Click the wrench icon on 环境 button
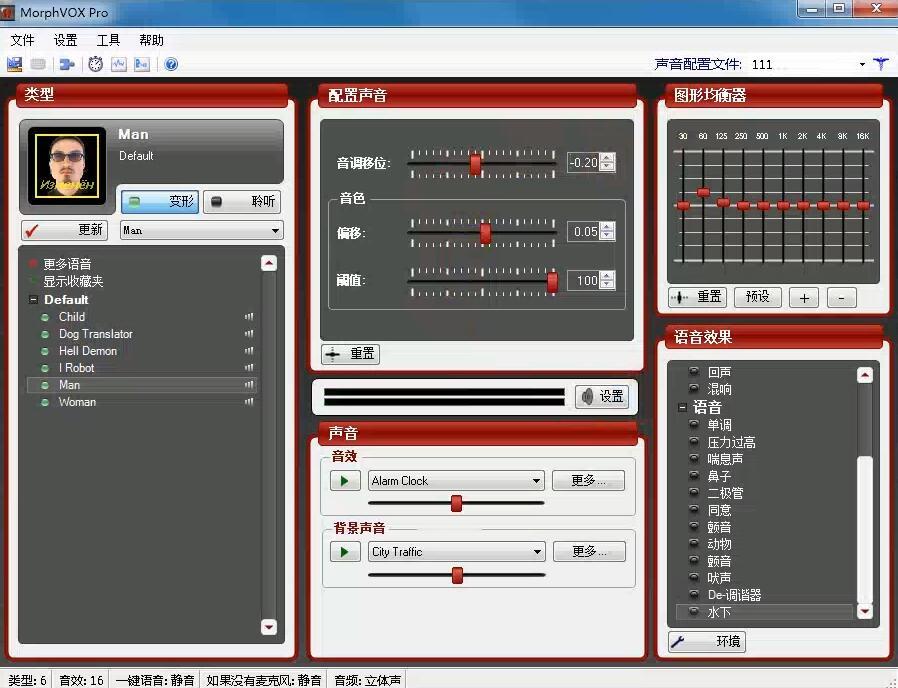 pyautogui.click(x=678, y=642)
